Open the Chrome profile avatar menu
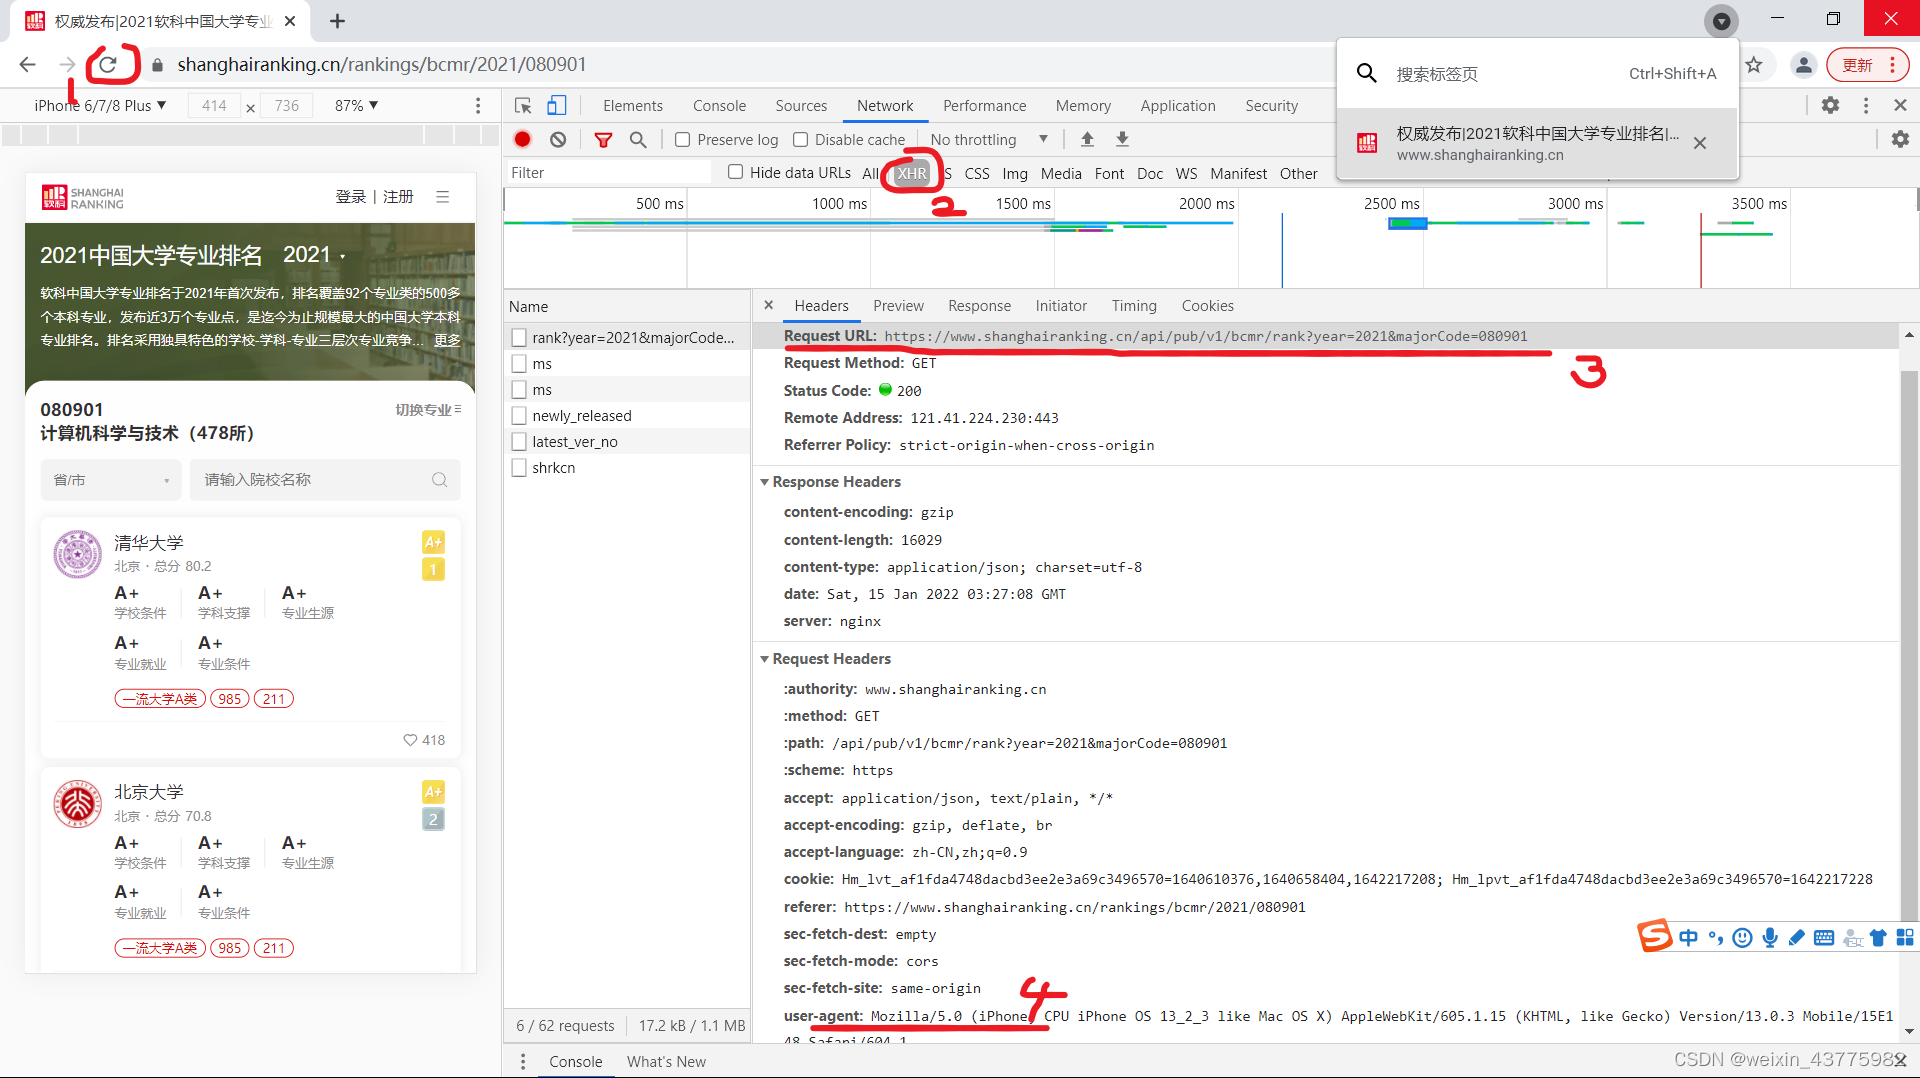Viewport: 1920px width, 1078px height. [1803, 65]
